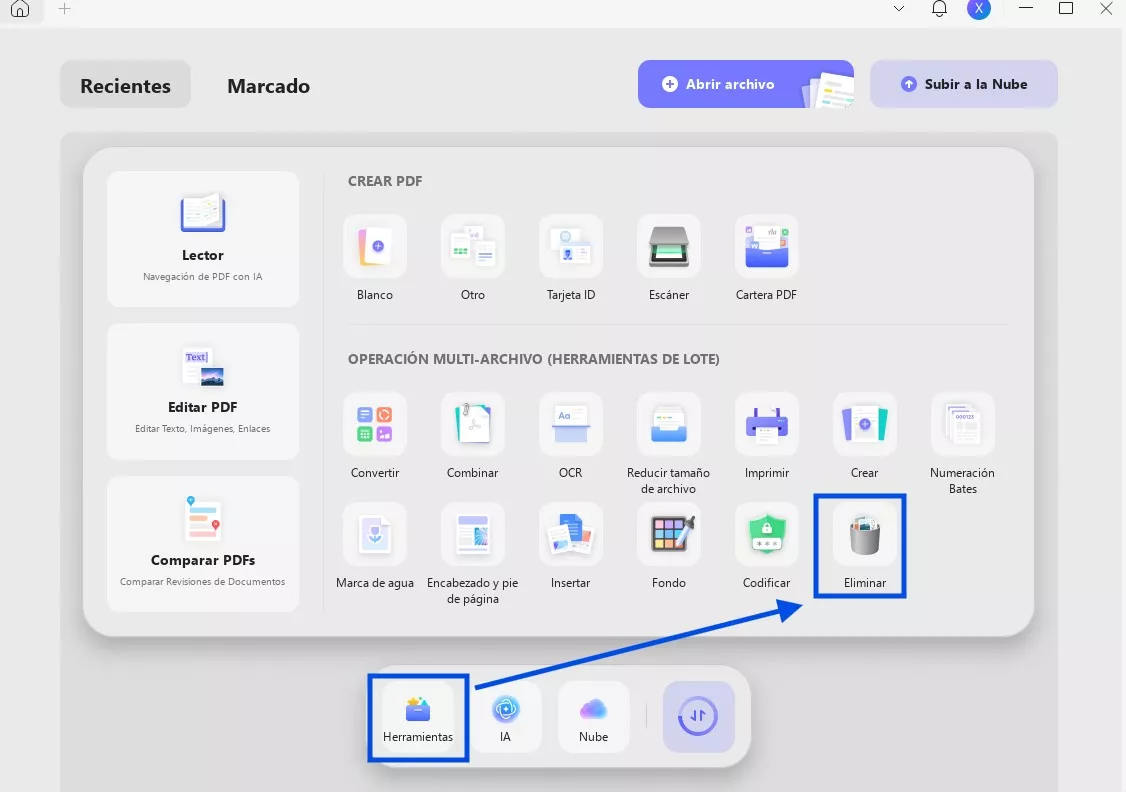Click Abrir archivo button

point(745,84)
